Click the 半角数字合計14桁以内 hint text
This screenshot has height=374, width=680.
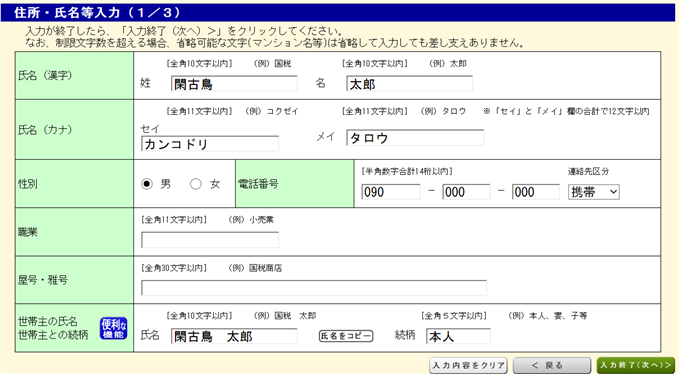point(406,172)
